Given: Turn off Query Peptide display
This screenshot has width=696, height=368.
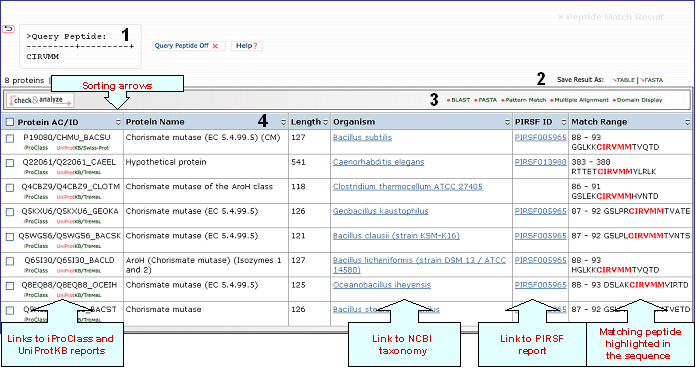Looking at the screenshot, I should click(x=189, y=46).
